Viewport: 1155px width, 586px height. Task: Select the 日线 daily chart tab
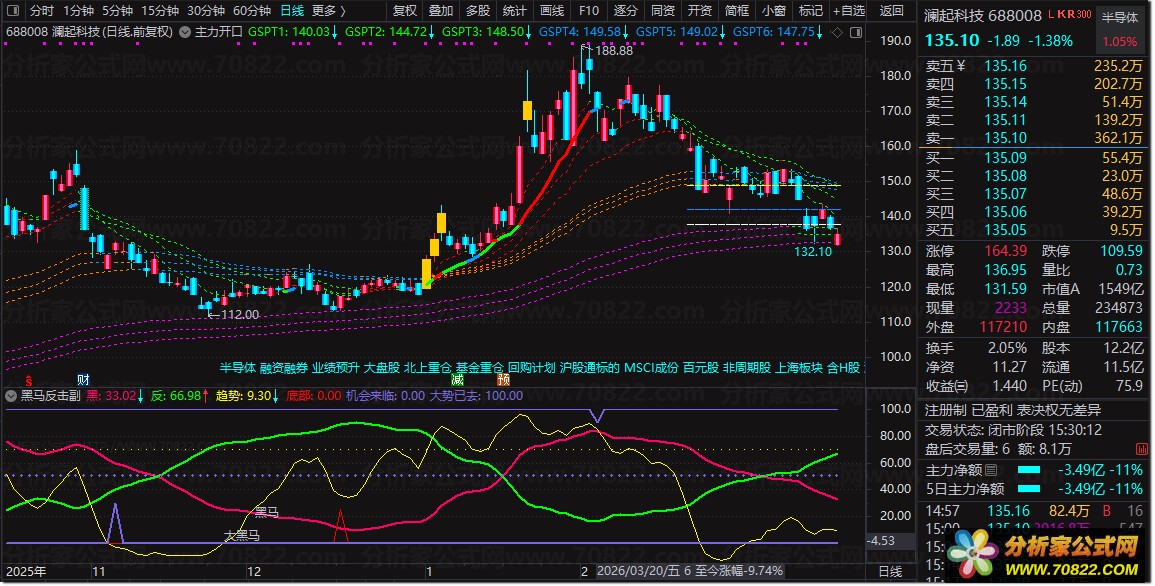(x=292, y=11)
